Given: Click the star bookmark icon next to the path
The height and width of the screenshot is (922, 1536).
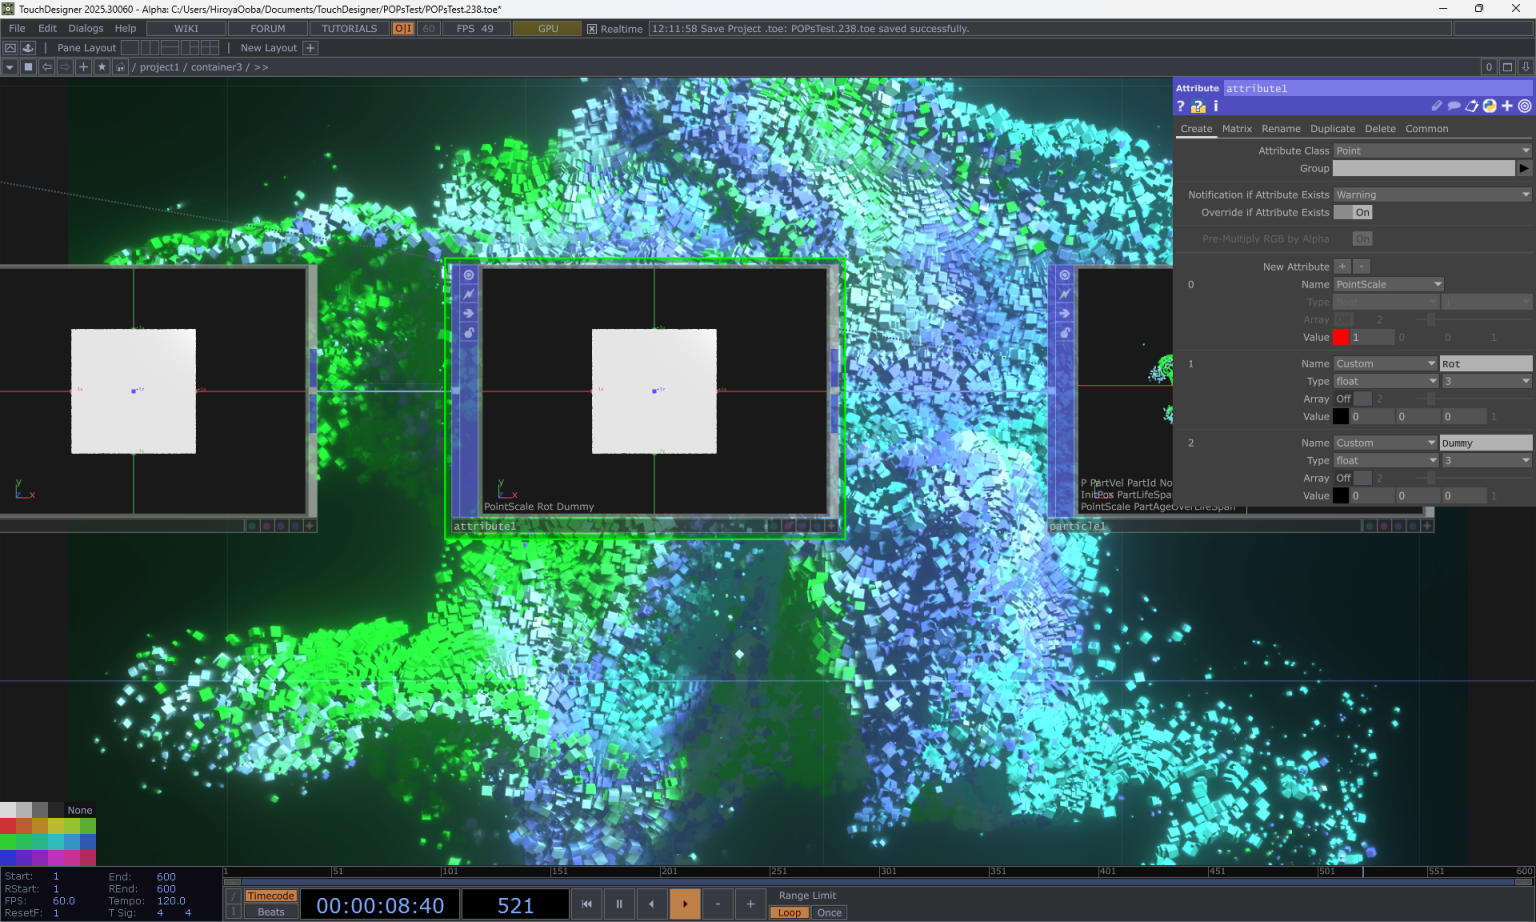Looking at the screenshot, I should [102, 67].
